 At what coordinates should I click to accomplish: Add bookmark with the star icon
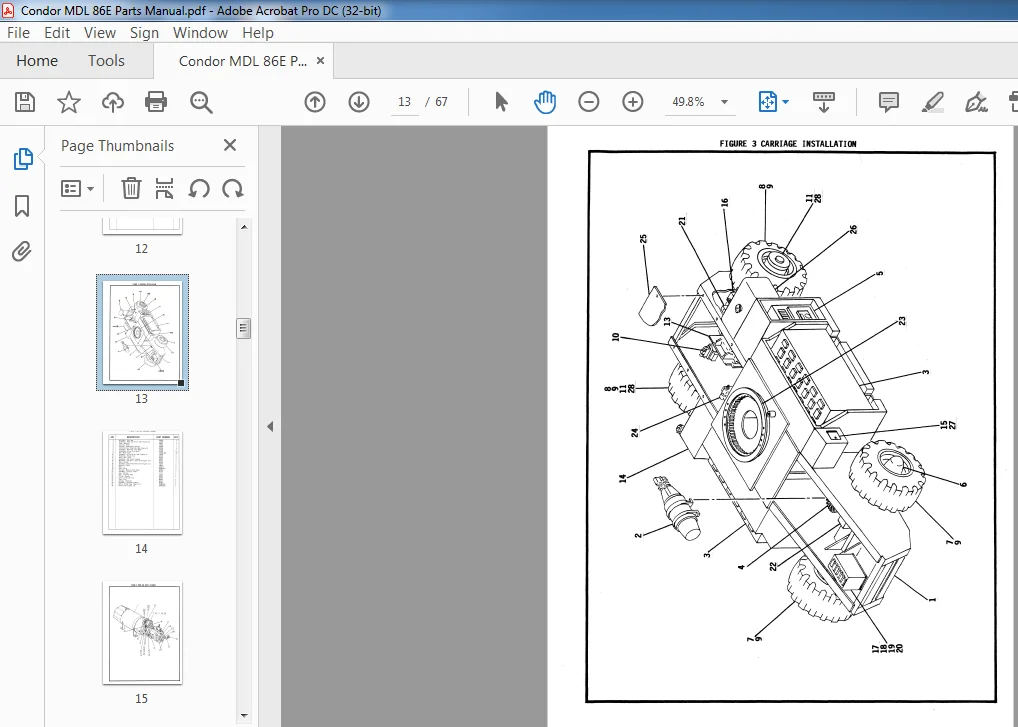69,102
